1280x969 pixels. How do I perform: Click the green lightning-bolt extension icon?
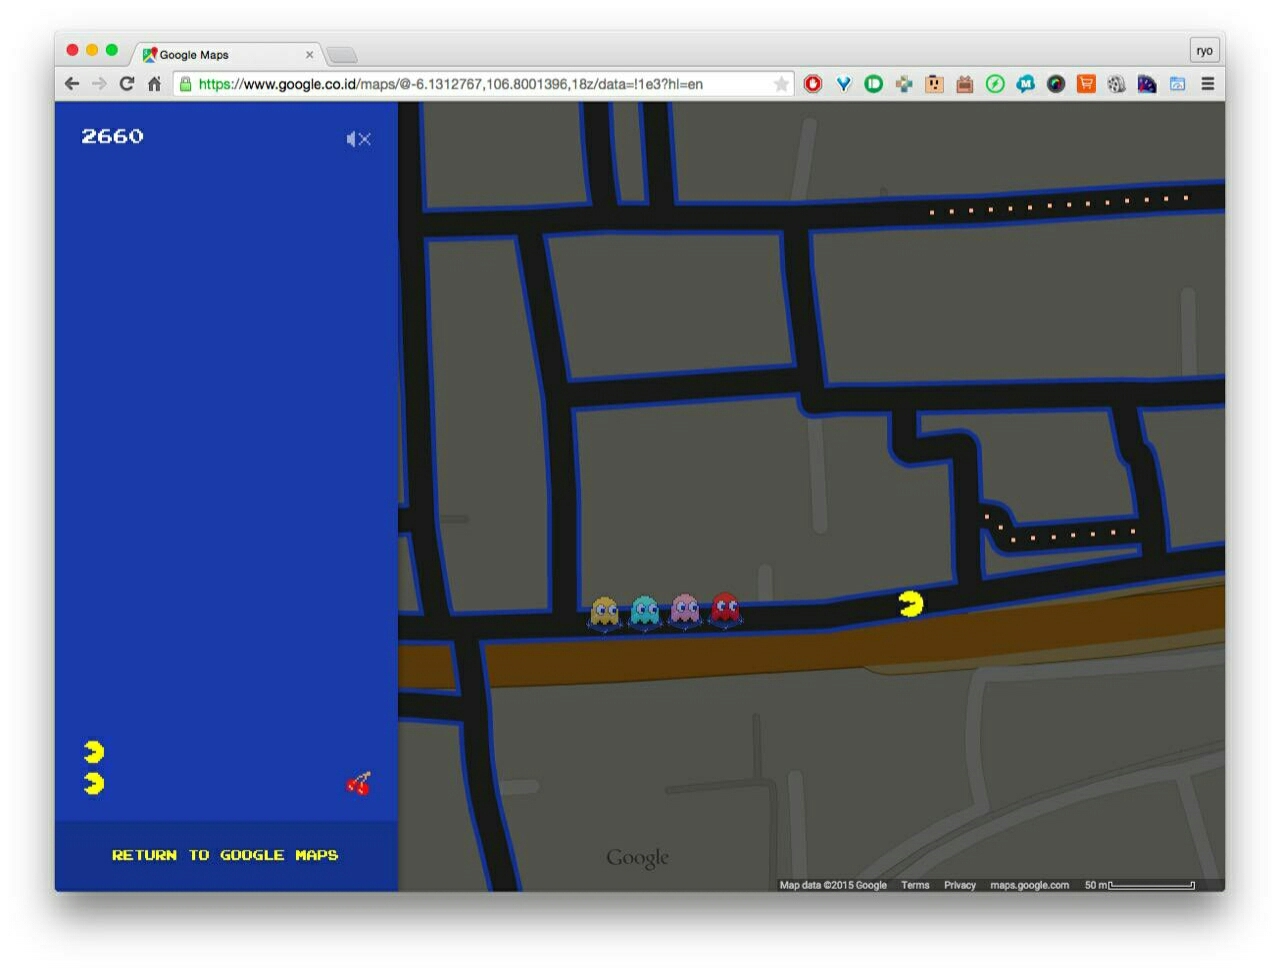(995, 84)
